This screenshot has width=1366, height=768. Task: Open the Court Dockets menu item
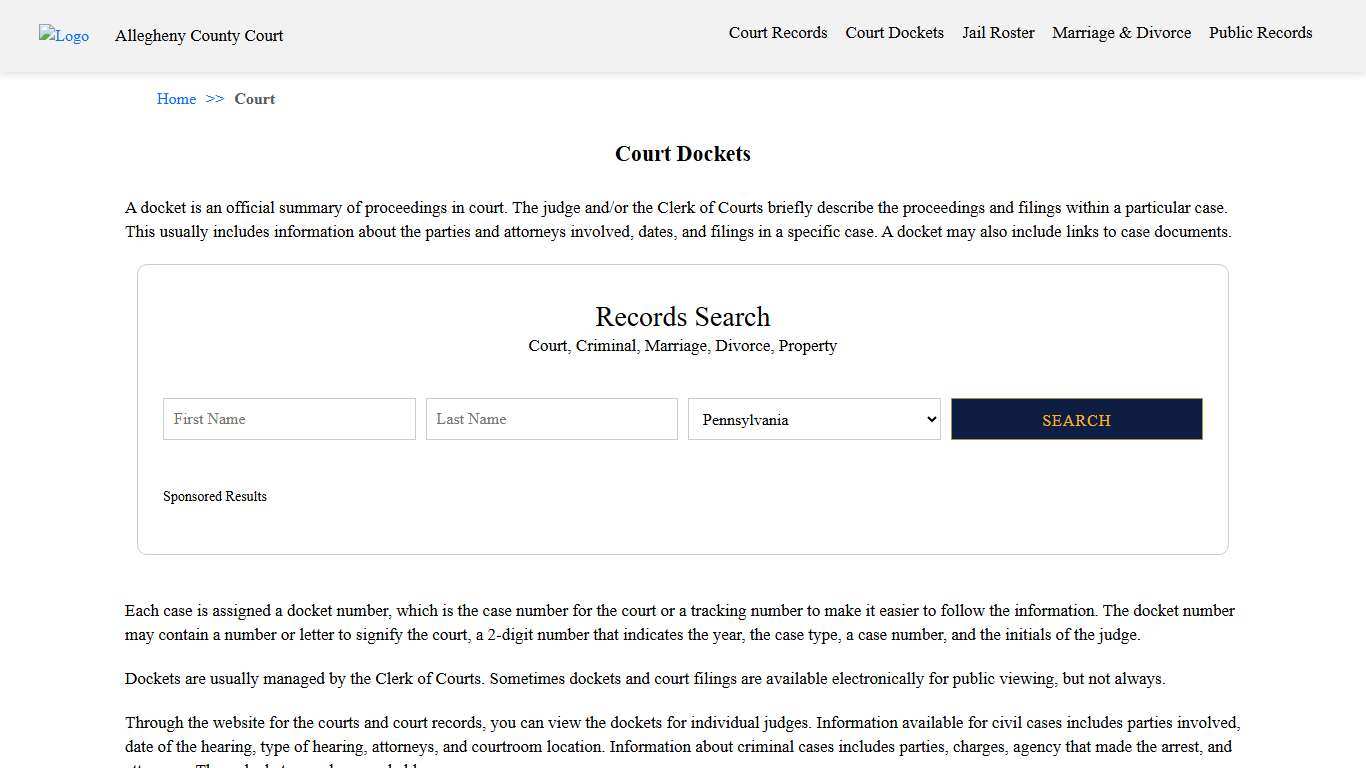[894, 33]
